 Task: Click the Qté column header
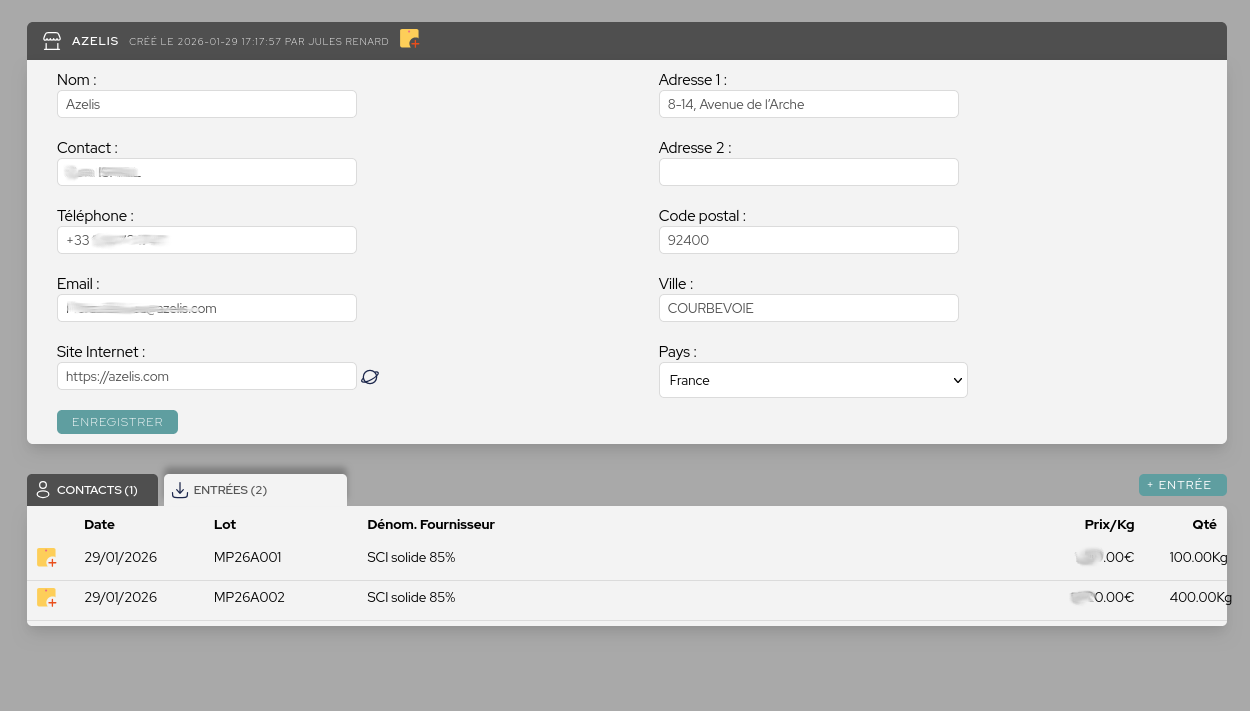(1204, 524)
